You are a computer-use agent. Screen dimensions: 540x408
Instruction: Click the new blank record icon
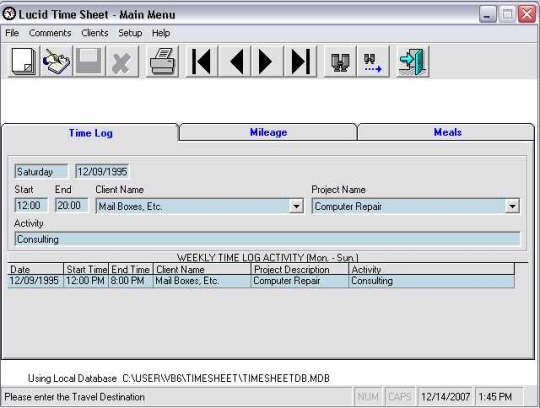(x=23, y=61)
